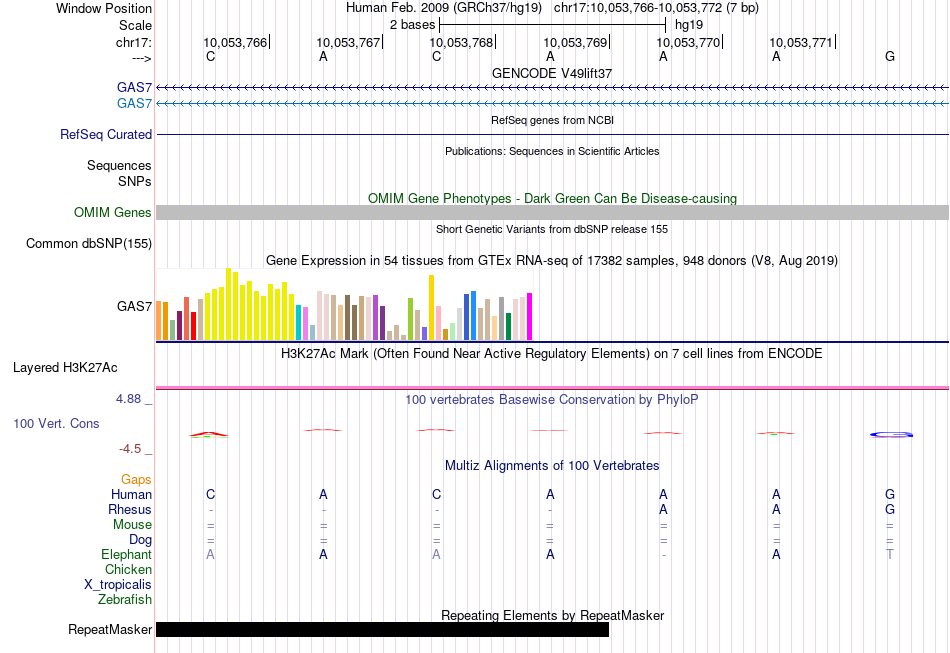
Task: Click the GAS7 label beside the GTEx bar chart
Action: coord(134,306)
